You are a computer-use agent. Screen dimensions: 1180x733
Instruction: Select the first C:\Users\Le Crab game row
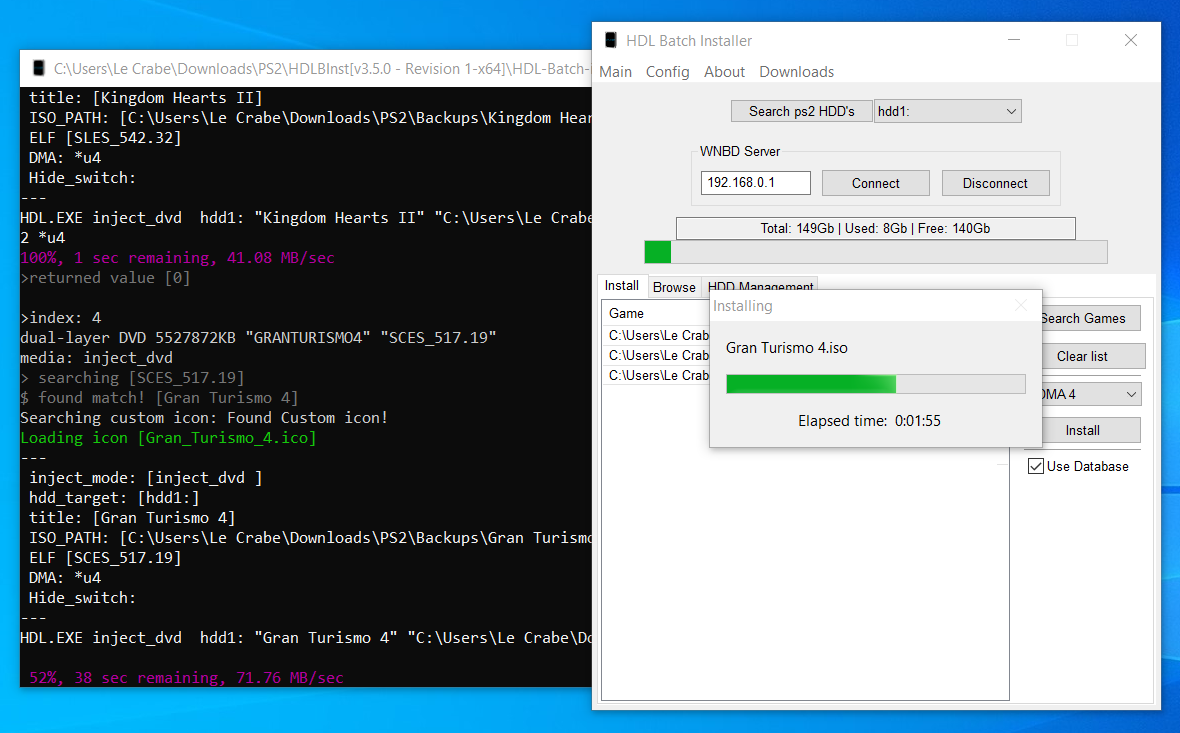[x=657, y=335]
